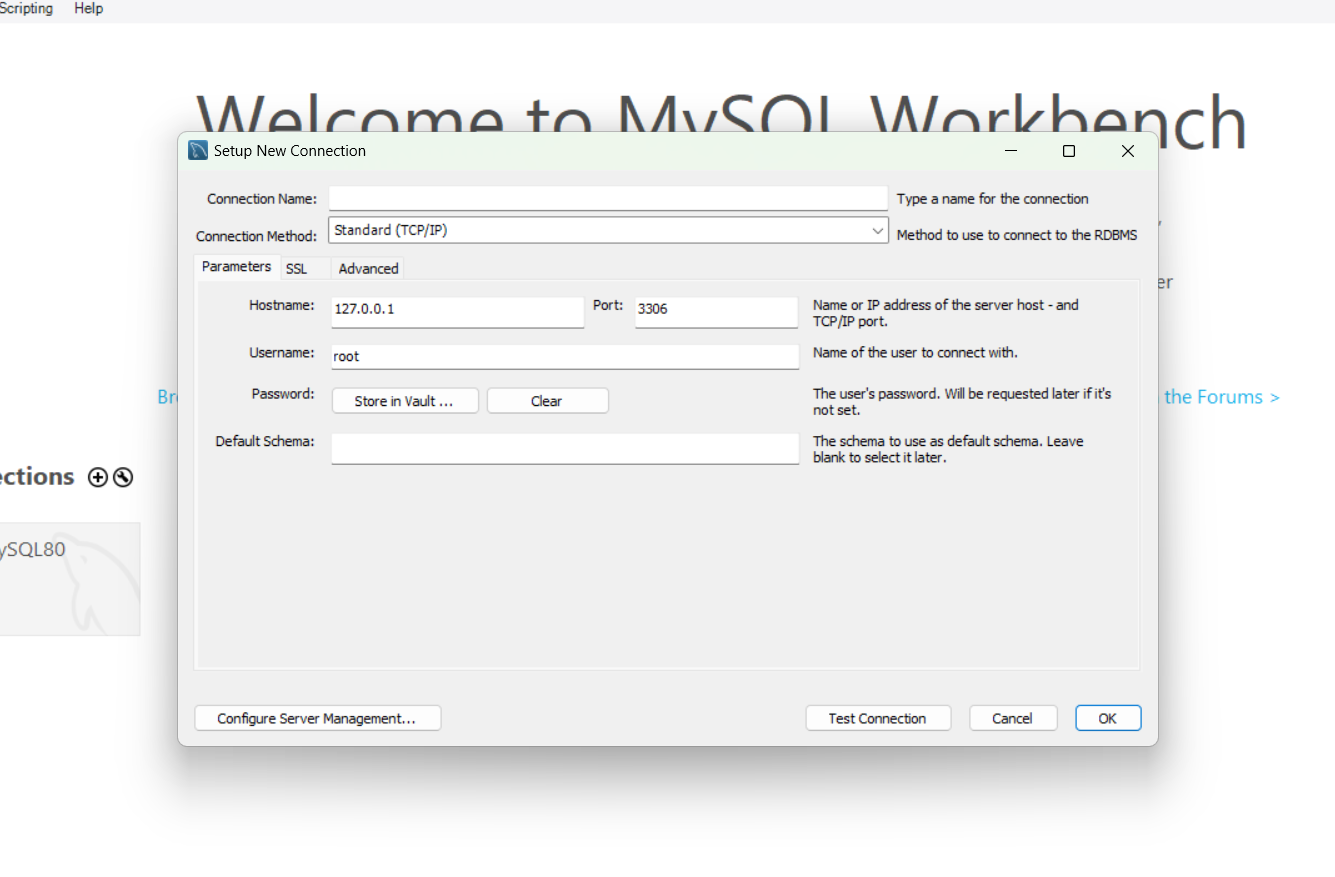Image resolution: width=1335 pixels, height=877 pixels.
Task: Open the Help menu
Action: (89, 8)
